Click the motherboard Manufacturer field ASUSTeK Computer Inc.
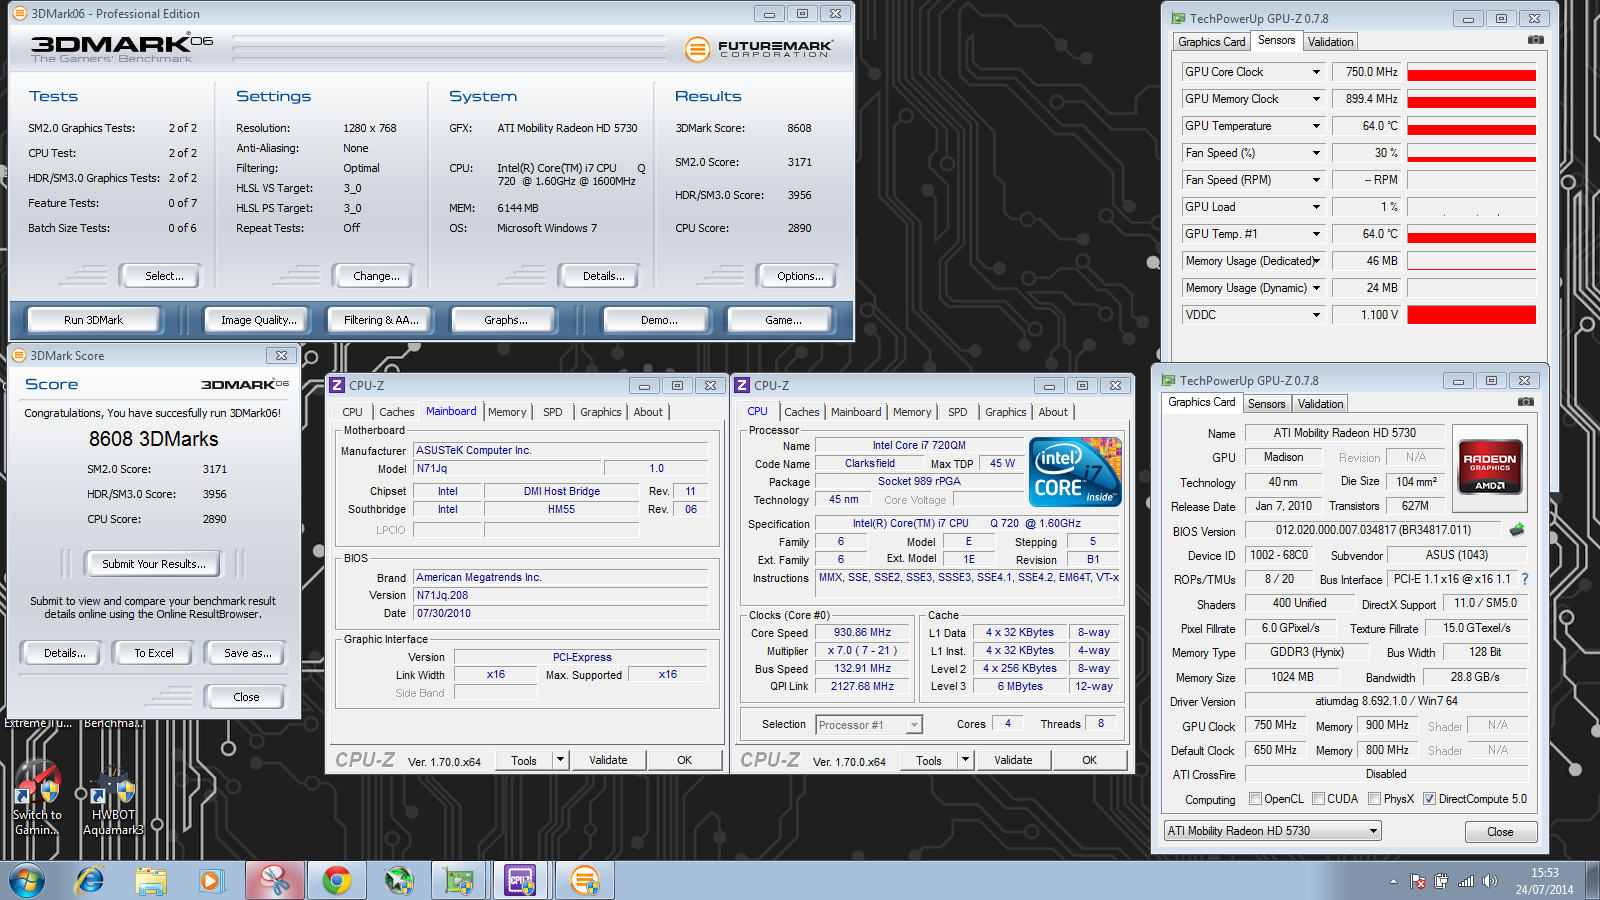 561,451
